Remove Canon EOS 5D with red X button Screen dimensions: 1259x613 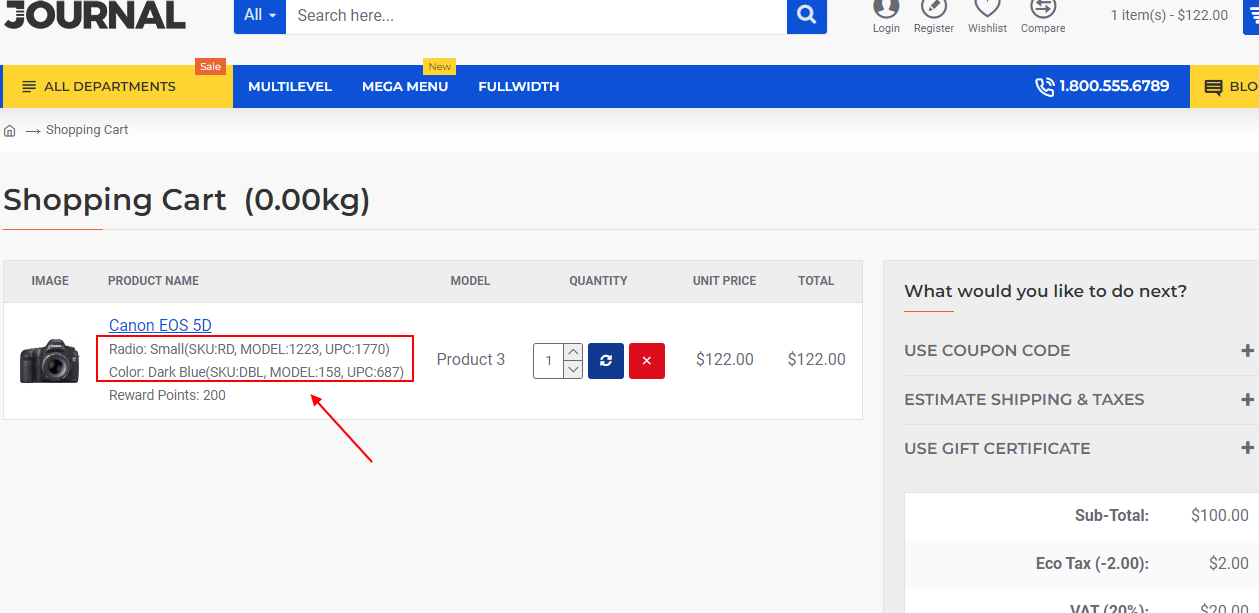click(x=647, y=360)
